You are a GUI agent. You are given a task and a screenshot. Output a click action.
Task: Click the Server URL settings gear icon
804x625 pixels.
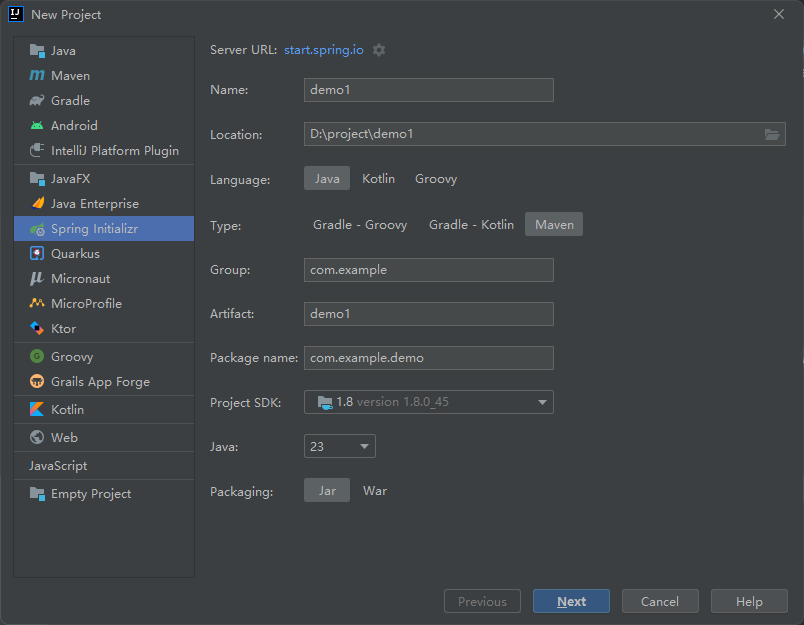pos(379,50)
